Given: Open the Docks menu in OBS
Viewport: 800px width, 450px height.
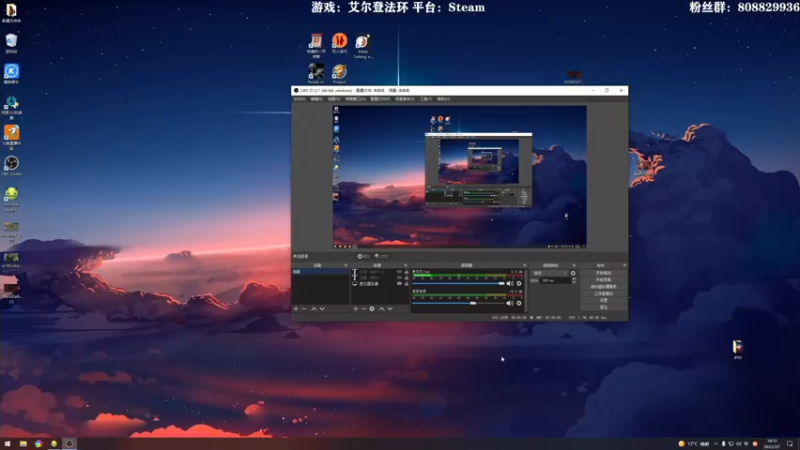Looking at the screenshot, I should click(x=356, y=99).
